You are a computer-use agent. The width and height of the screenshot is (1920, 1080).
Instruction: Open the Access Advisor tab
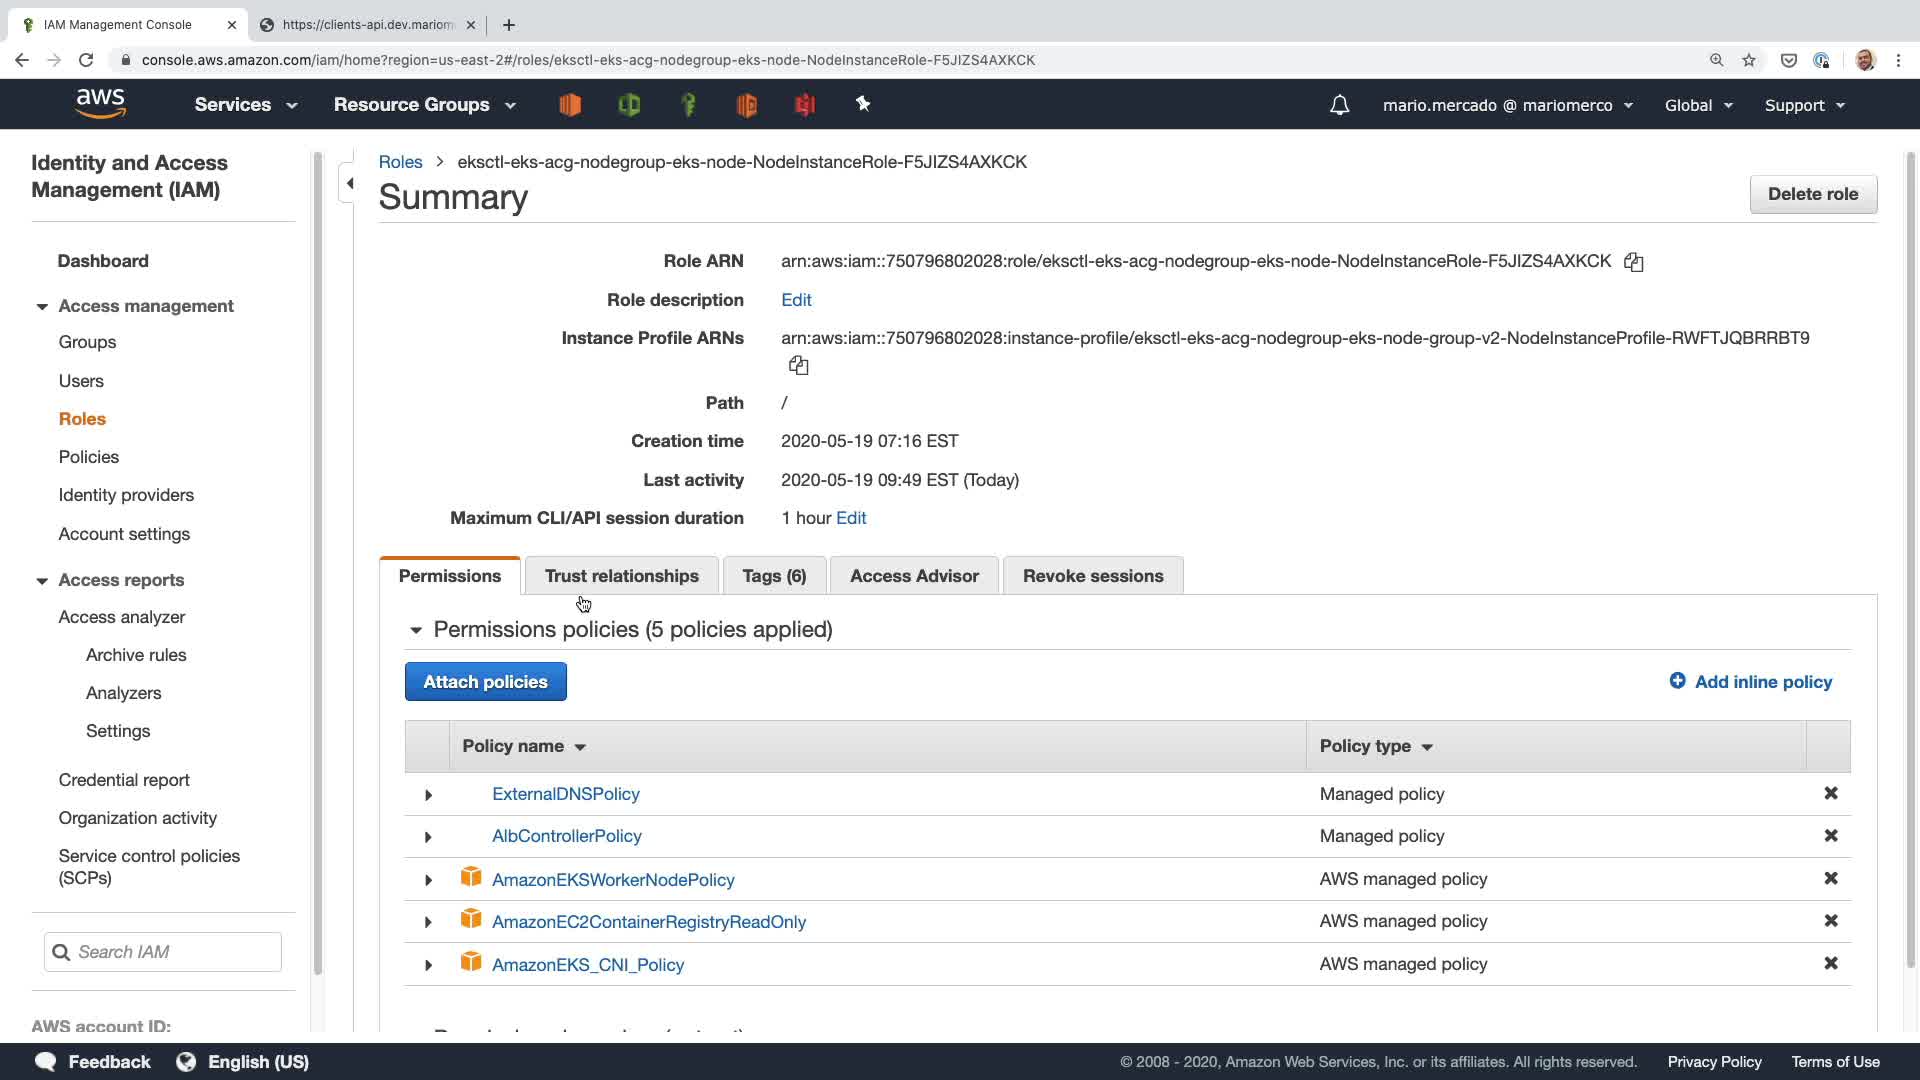(x=913, y=576)
